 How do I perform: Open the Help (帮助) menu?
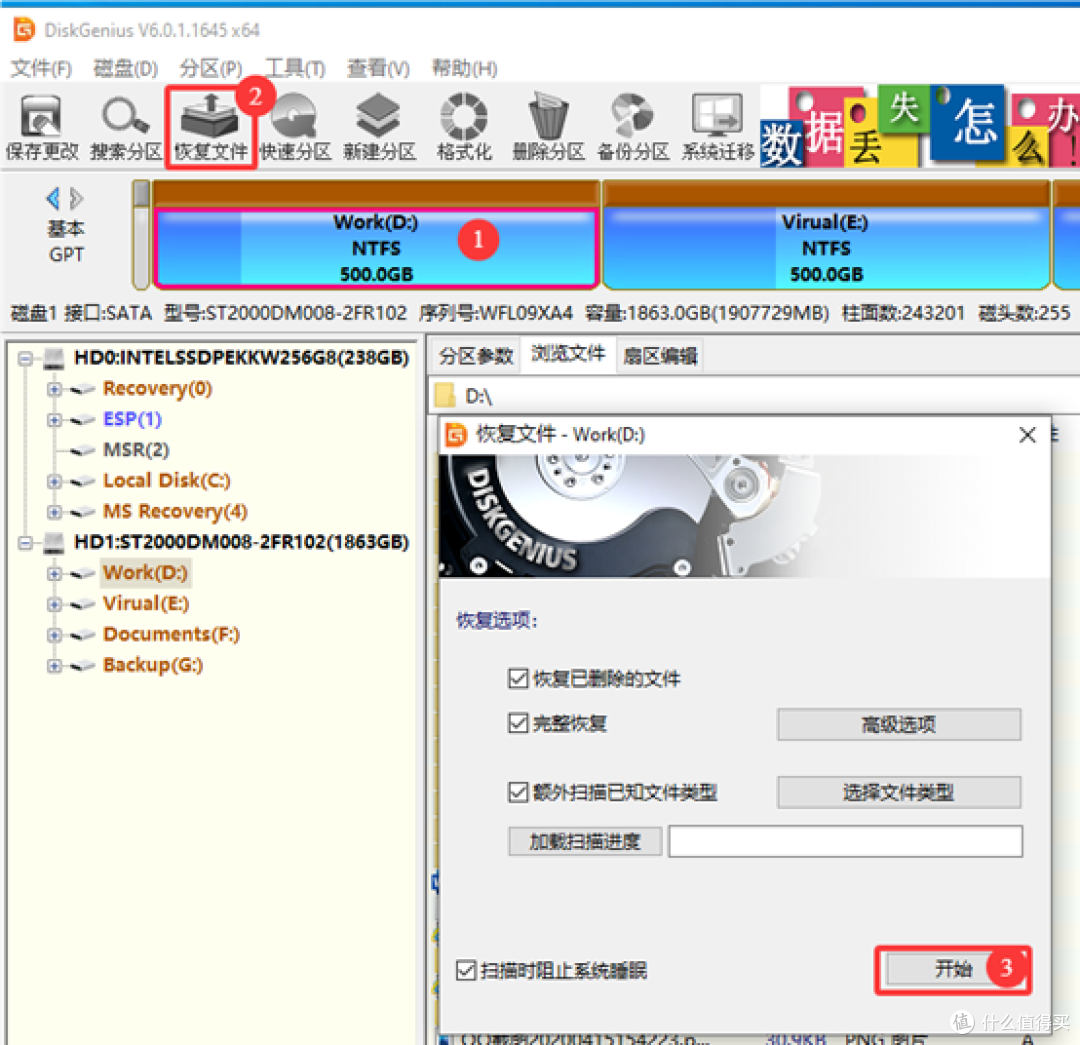point(464,68)
